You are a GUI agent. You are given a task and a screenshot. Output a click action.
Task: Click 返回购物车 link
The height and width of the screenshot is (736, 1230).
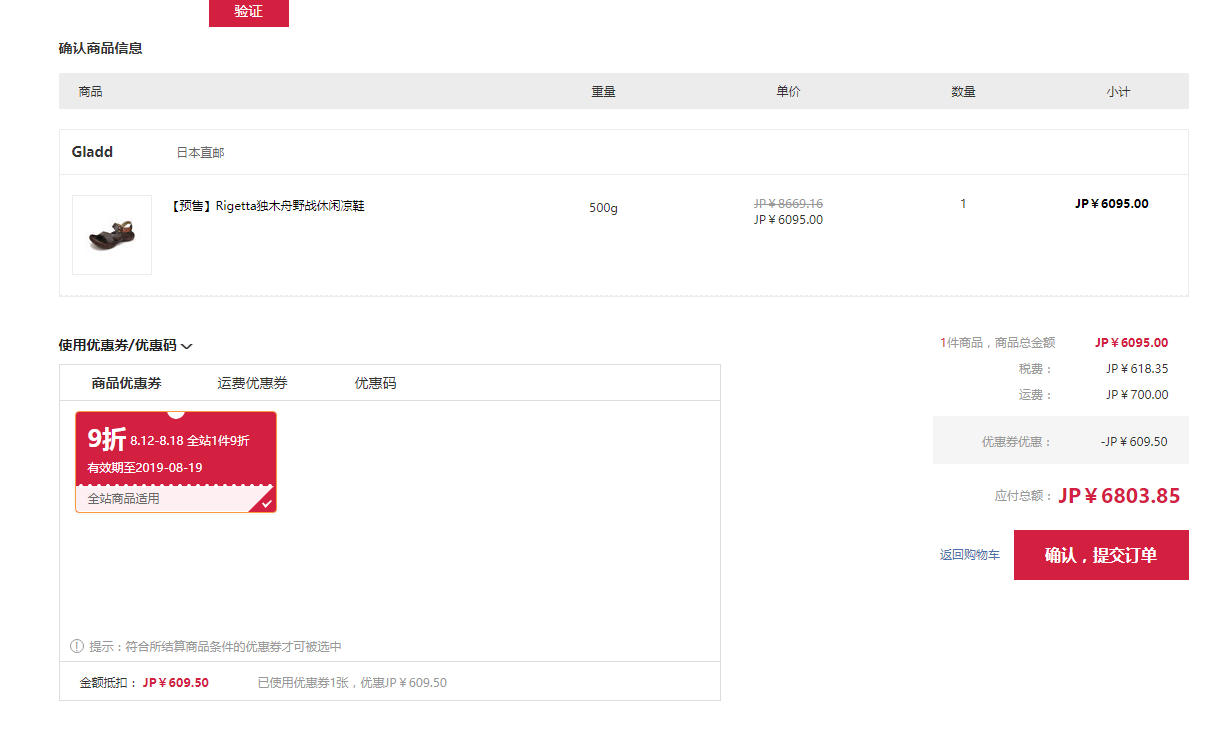(x=970, y=555)
